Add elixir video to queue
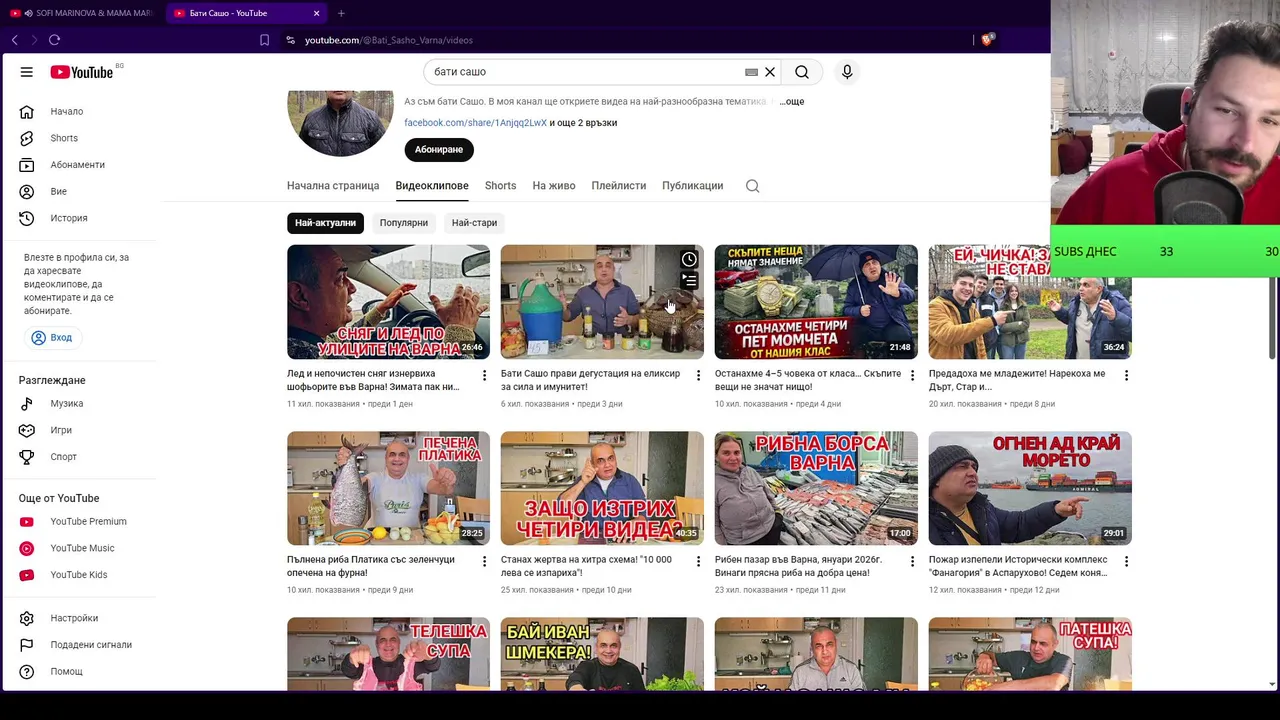Viewport: 1280px width, 720px height. click(x=690, y=281)
